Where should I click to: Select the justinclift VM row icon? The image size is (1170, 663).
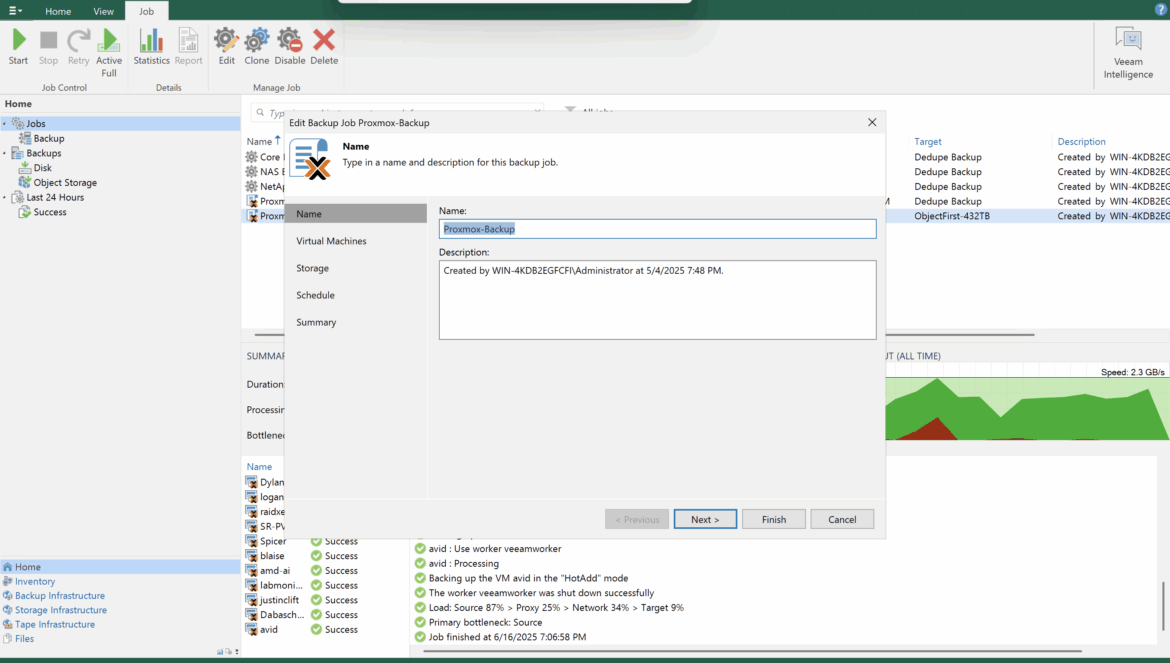[251, 600]
